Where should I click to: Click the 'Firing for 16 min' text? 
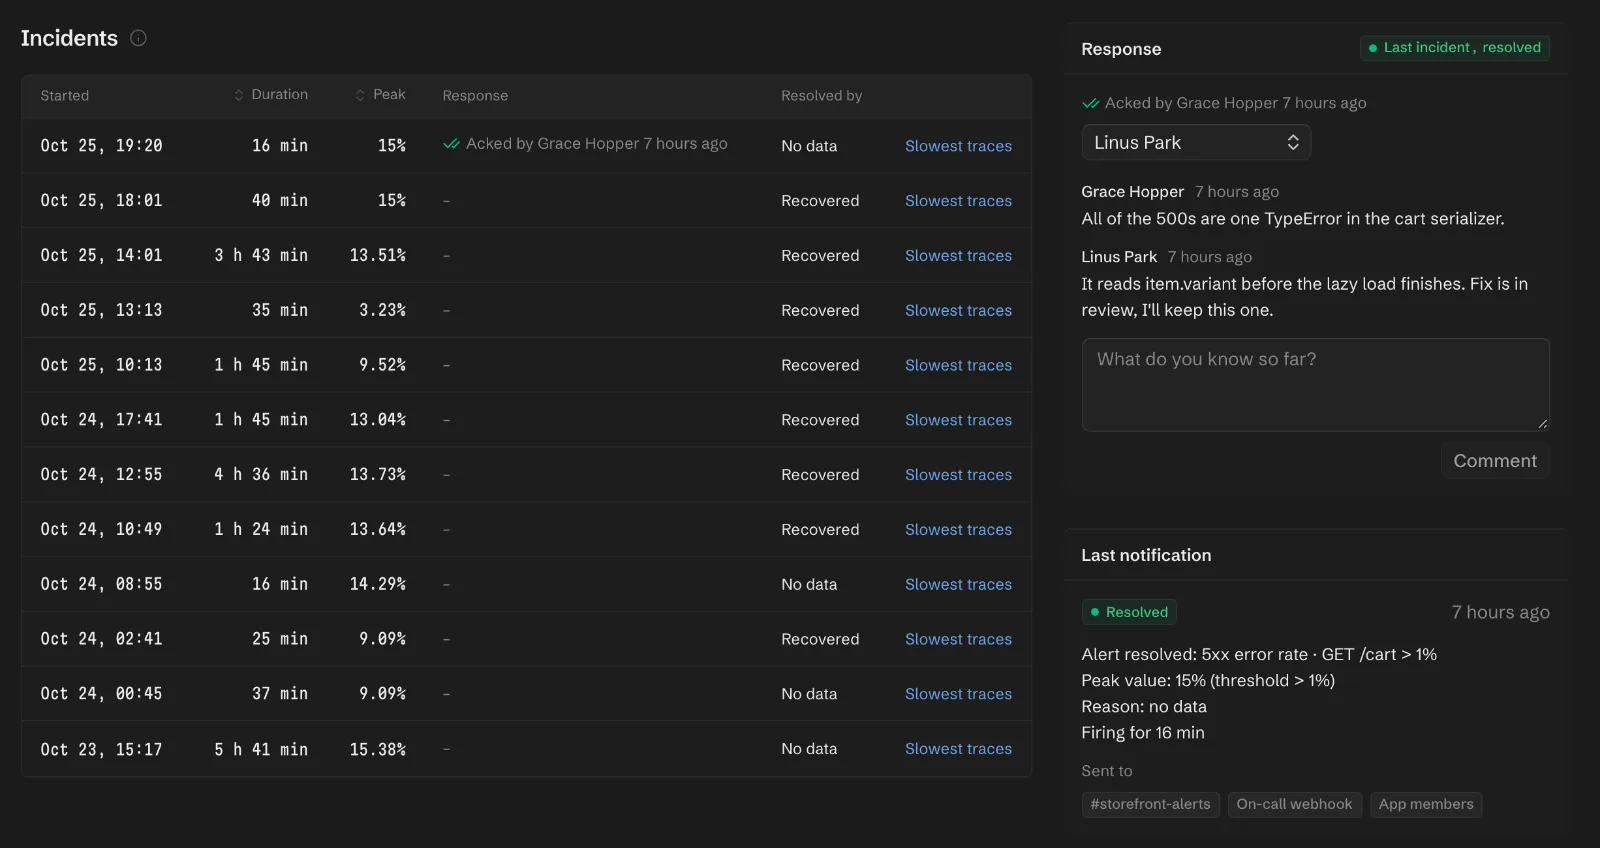pyautogui.click(x=1143, y=733)
